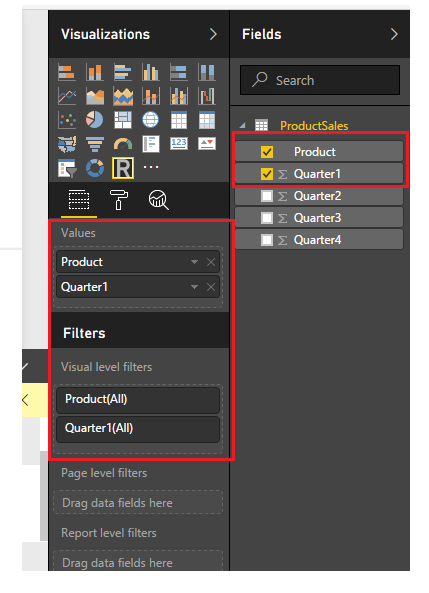Open the Product(All) visual filter
Viewport: 429px width, 593px height.
138,399
